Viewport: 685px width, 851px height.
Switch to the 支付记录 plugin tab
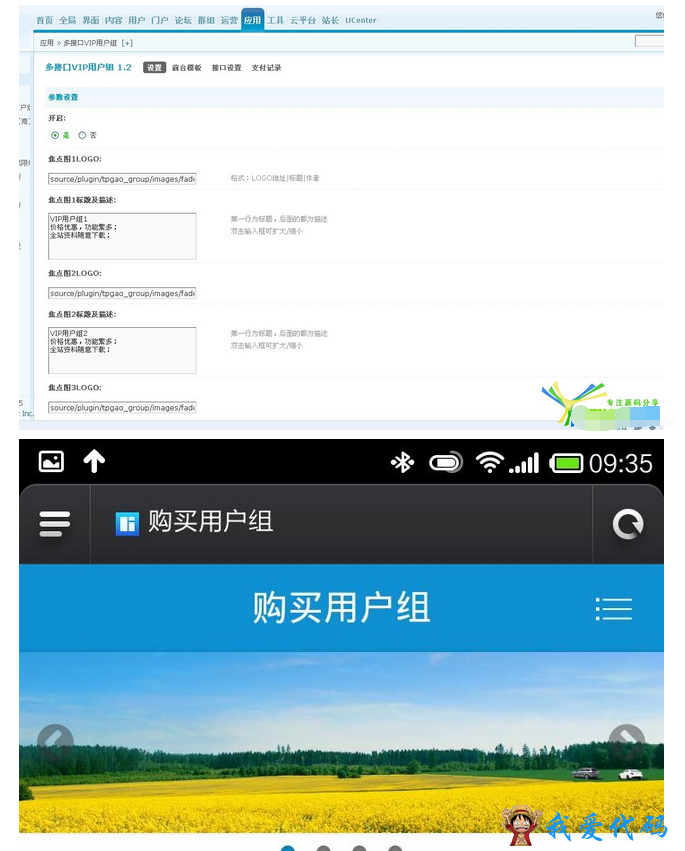click(x=266, y=68)
